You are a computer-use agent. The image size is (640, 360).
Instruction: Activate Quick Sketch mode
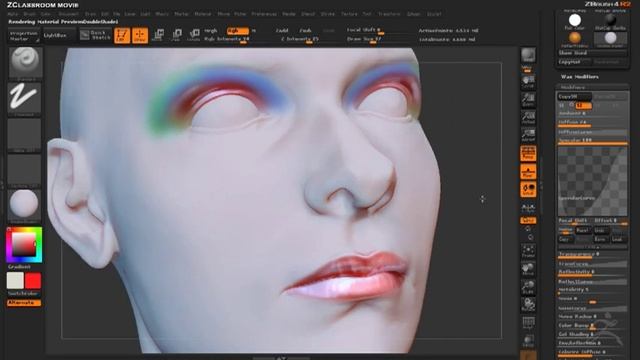(95, 36)
